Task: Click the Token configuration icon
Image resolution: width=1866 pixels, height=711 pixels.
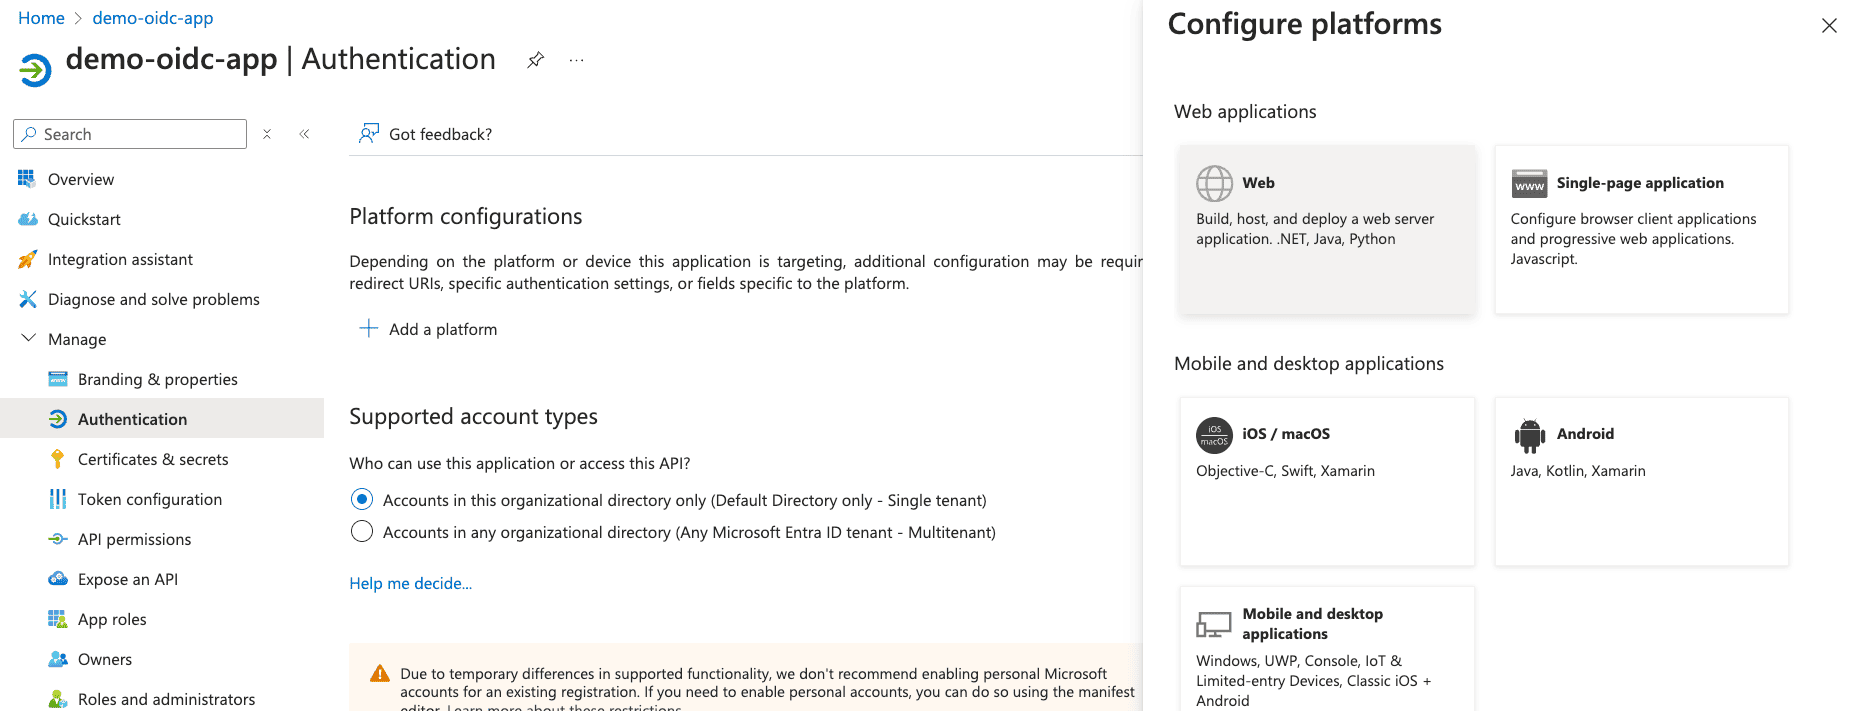Action: click(59, 498)
